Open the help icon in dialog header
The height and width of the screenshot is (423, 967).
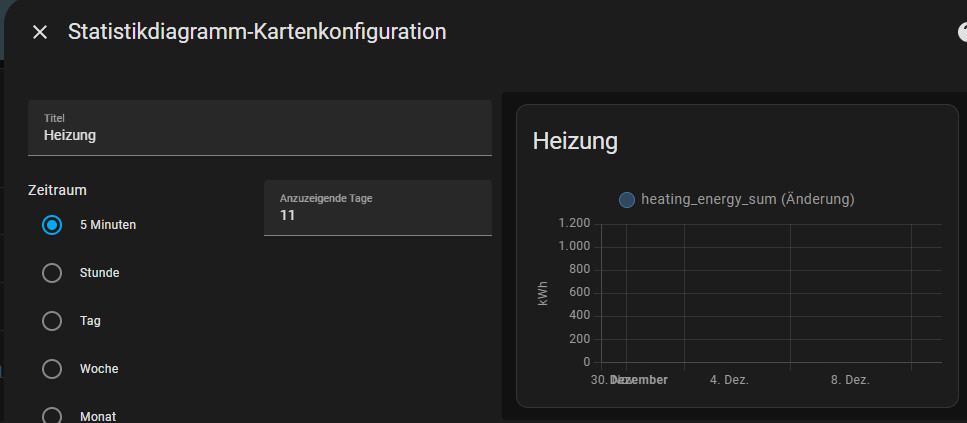coord(962,32)
